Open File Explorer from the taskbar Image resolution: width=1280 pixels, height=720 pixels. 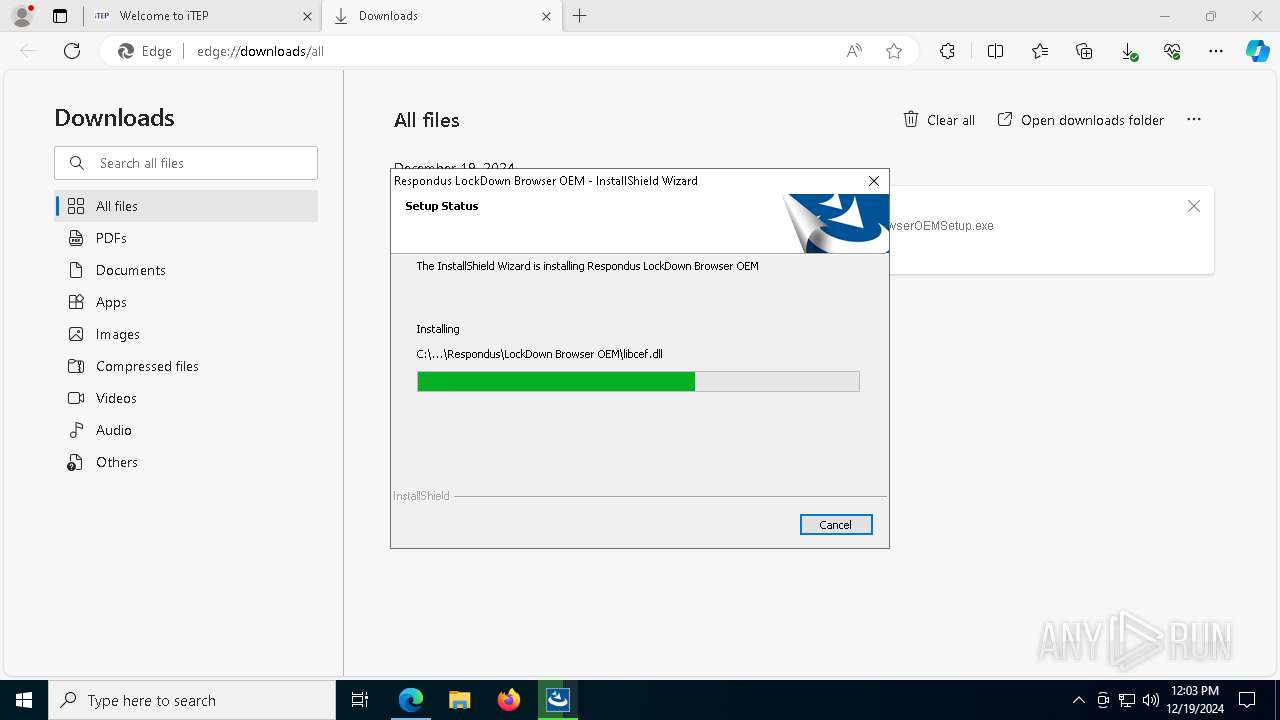[x=459, y=700]
